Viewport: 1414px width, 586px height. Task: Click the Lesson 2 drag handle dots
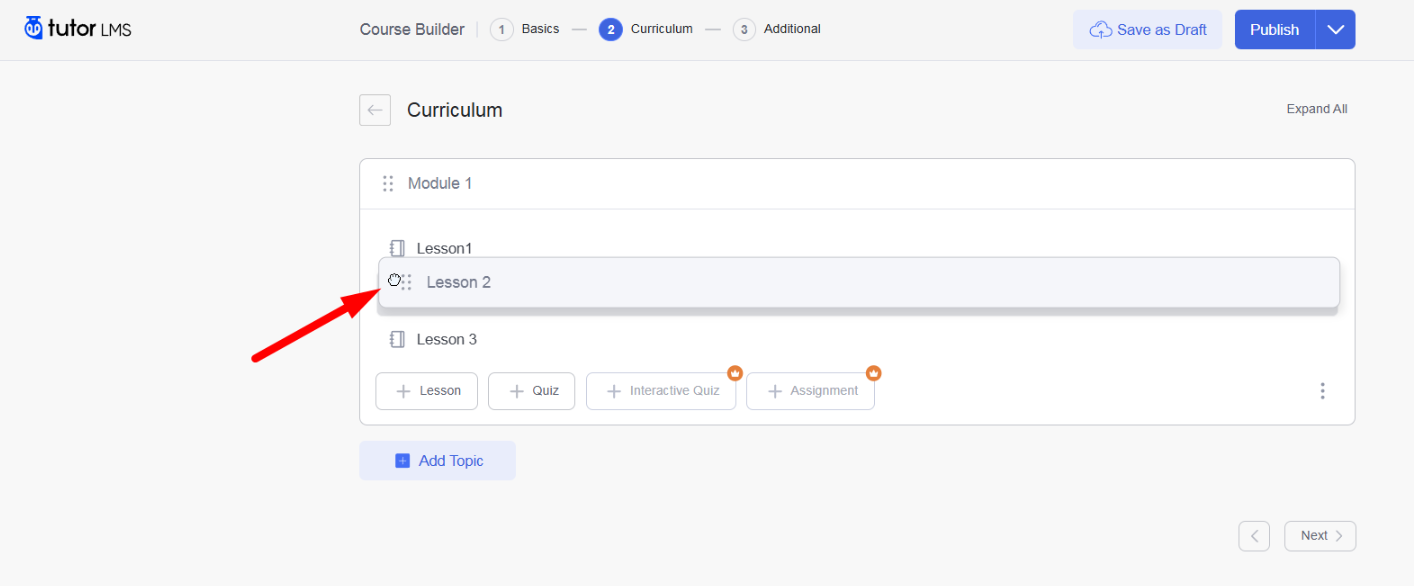point(407,283)
